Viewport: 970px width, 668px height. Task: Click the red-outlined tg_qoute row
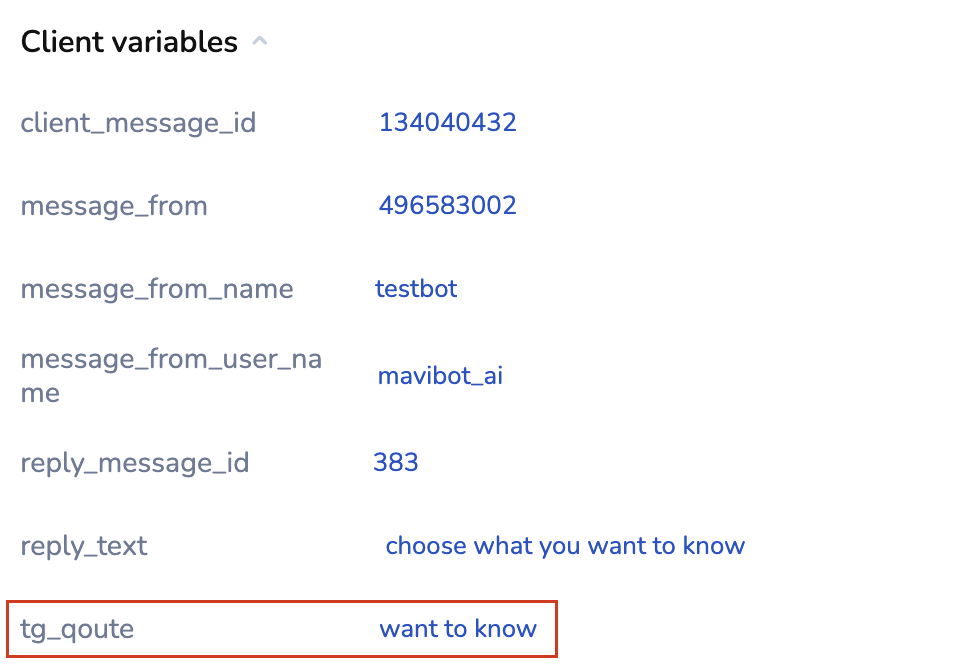pos(281,629)
